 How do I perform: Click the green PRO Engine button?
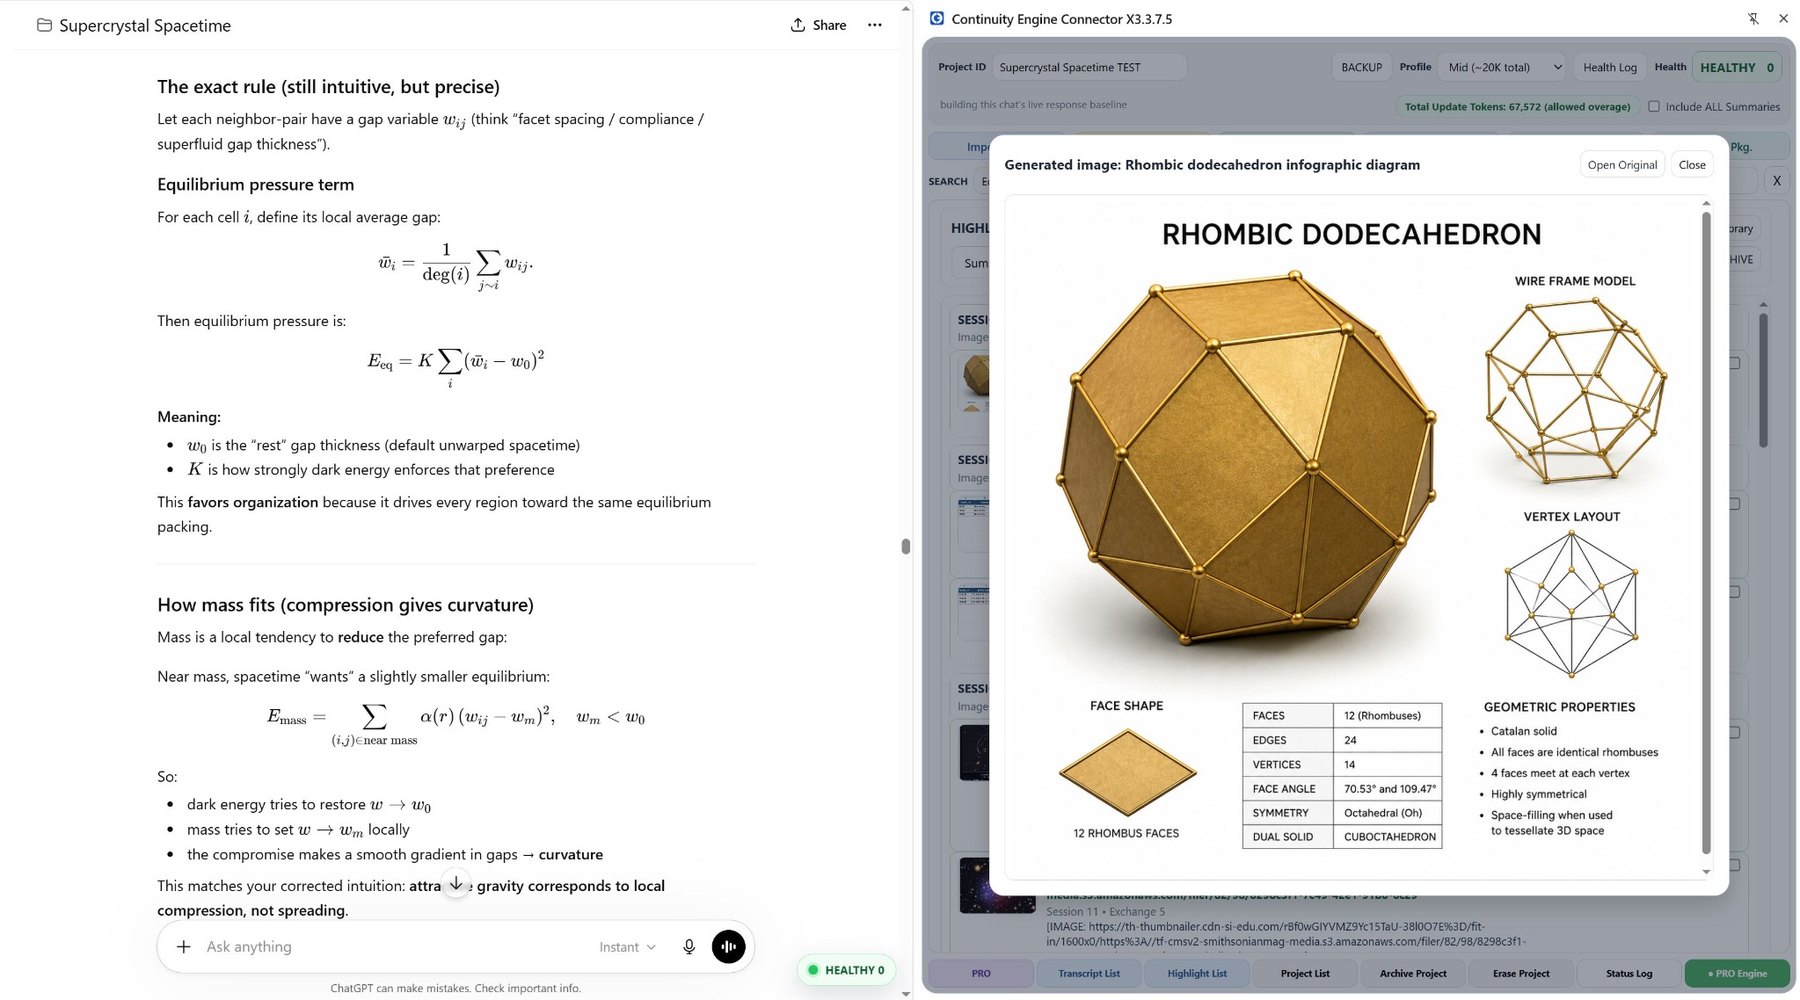tap(1738, 973)
